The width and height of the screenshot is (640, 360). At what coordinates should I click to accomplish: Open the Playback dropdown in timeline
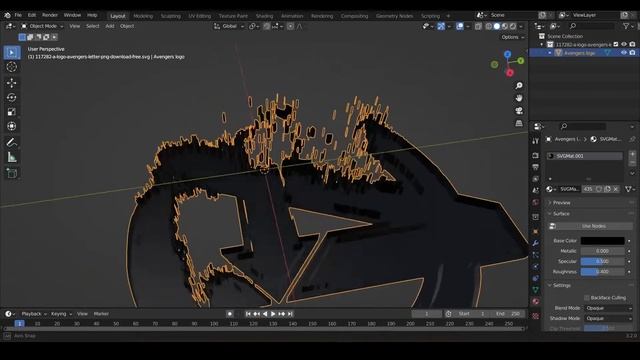click(x=34, y=314)
